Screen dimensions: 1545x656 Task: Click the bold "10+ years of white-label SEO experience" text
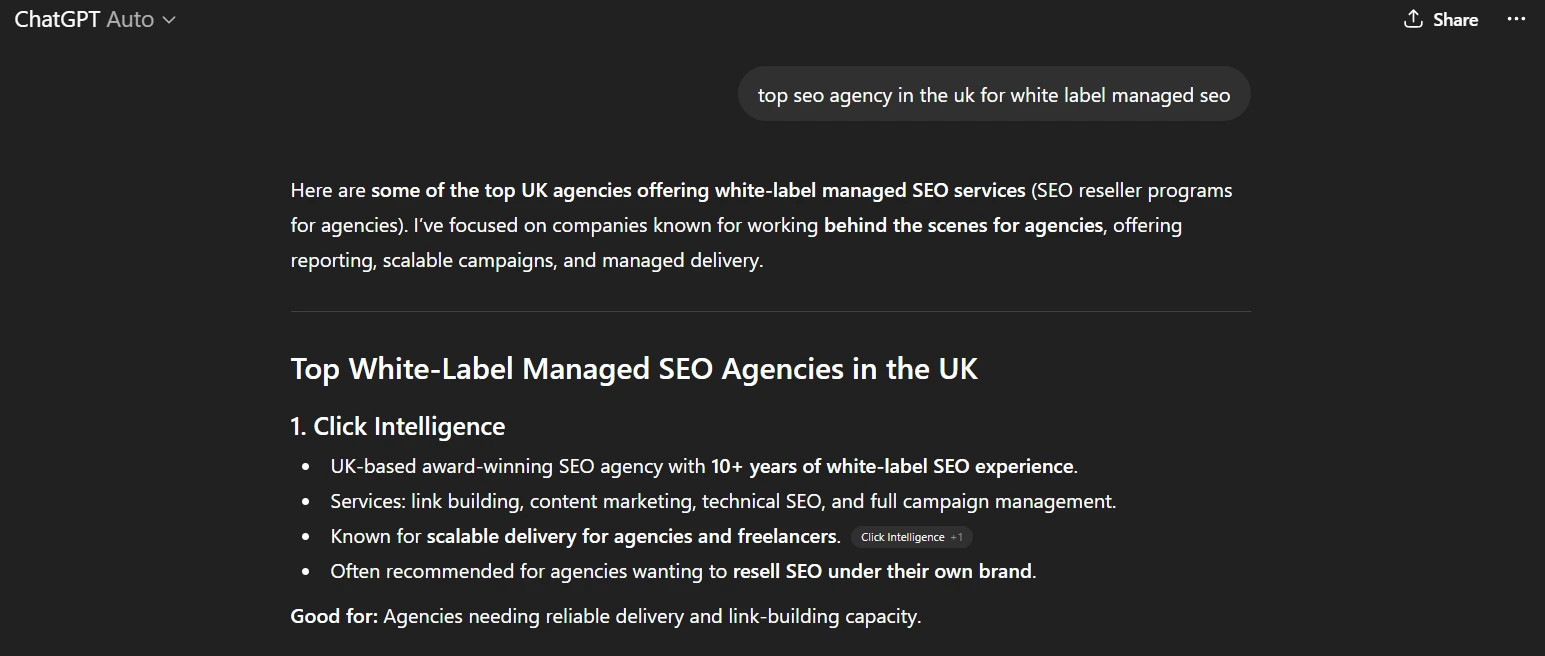click(x=892, y=466)
